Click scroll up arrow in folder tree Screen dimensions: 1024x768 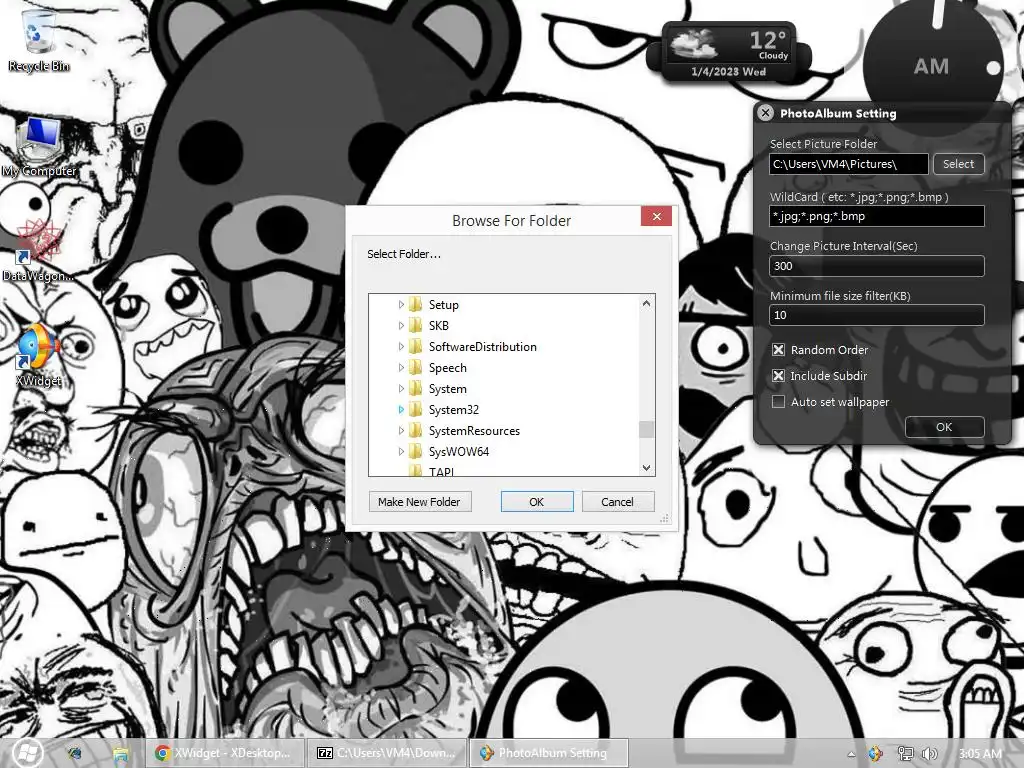tap(647, 303)
